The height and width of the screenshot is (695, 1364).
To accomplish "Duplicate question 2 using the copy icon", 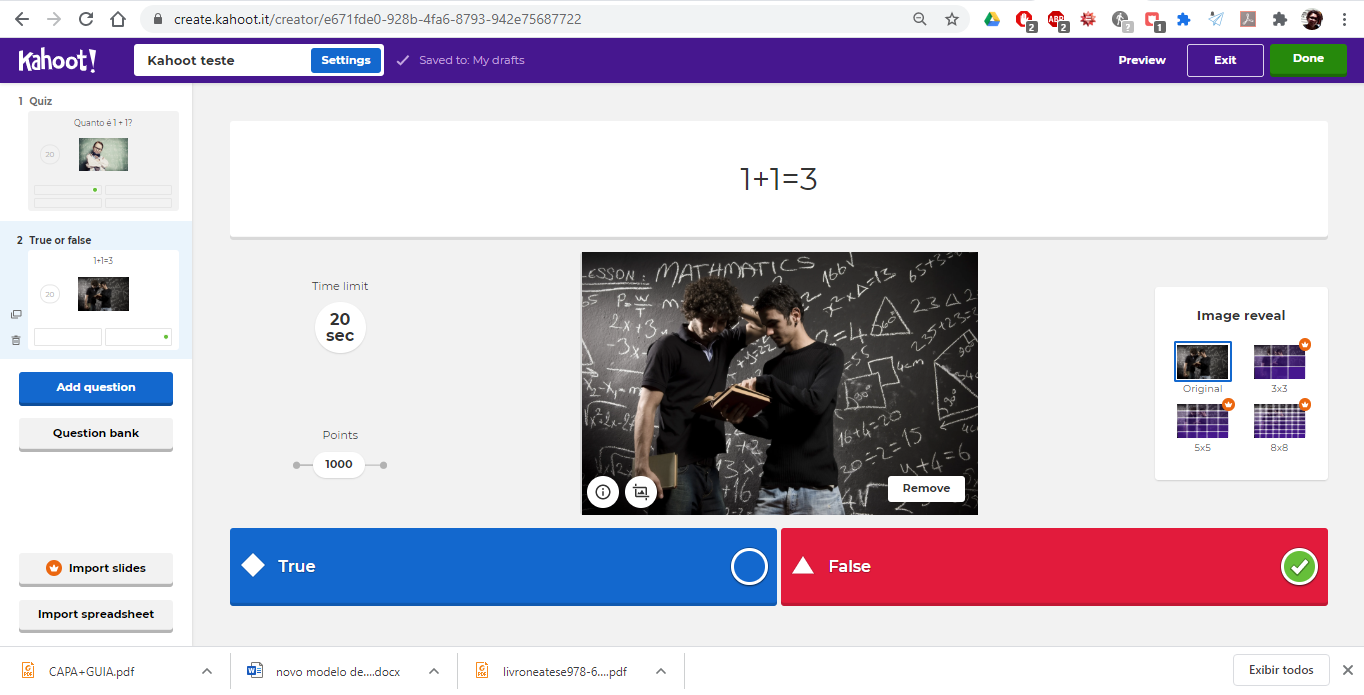I will pos(16,314).
